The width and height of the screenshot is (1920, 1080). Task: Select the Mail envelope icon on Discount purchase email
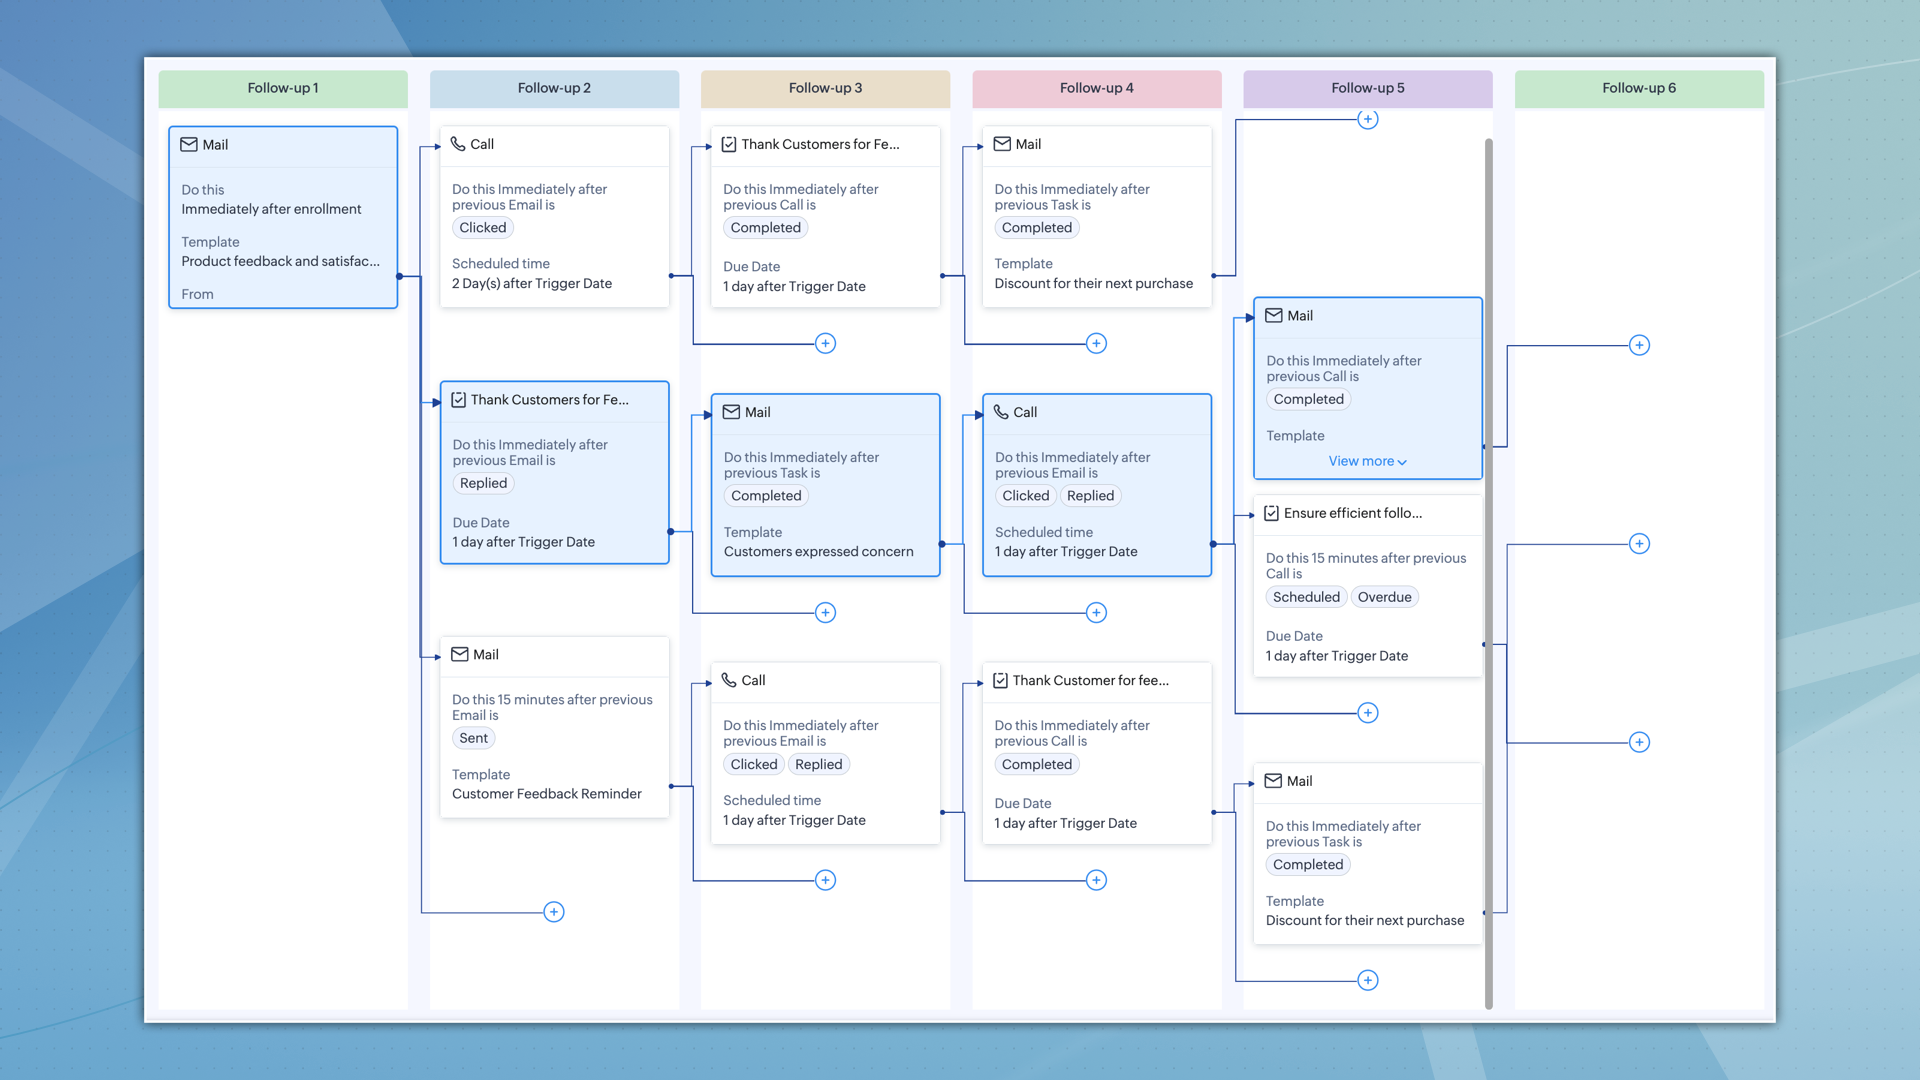point(1273,781)
